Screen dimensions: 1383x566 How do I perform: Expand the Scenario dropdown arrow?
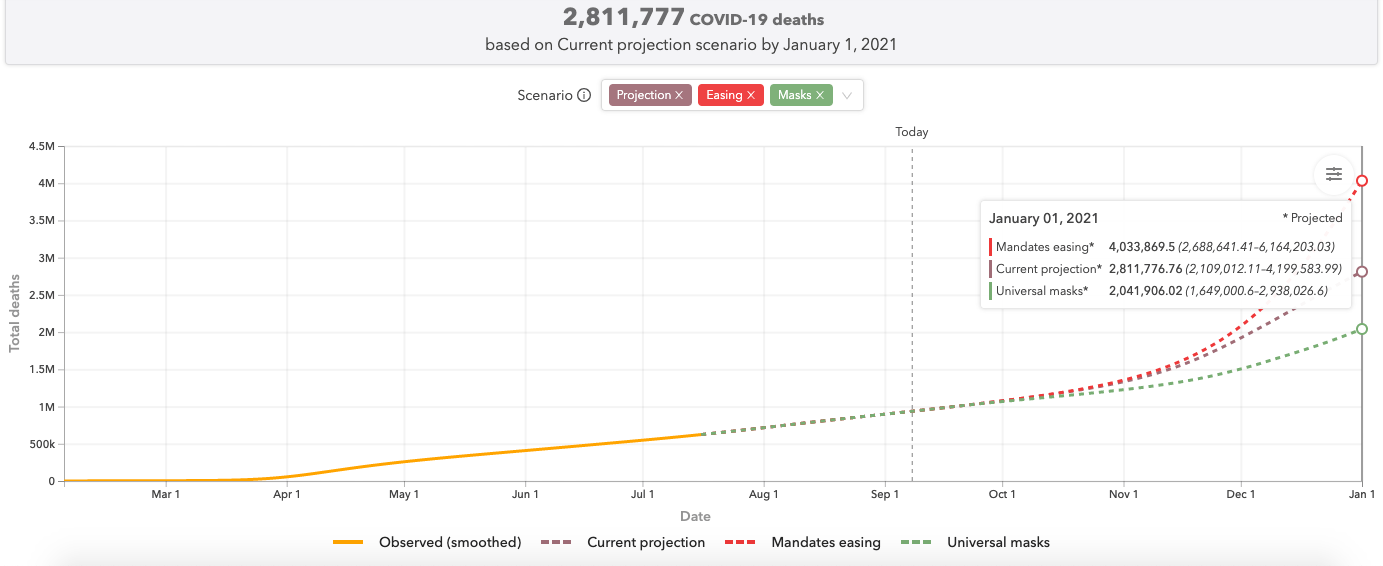(x=847, y=96)
